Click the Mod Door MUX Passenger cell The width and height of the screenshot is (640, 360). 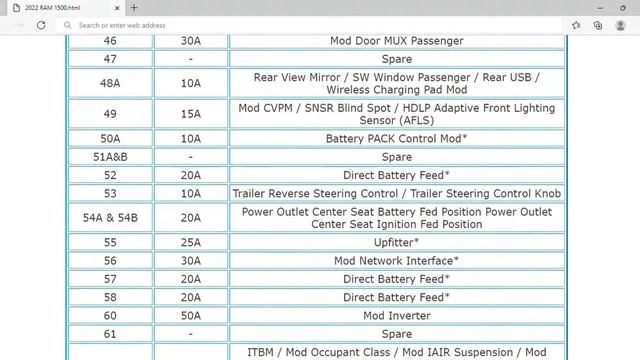tap(397, 41)
